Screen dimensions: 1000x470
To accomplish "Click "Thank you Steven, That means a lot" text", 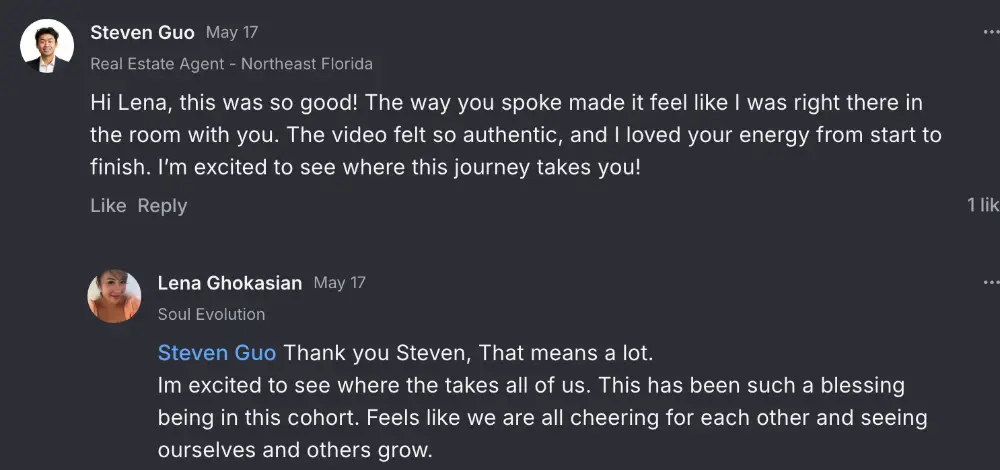I will pos(470,353).
